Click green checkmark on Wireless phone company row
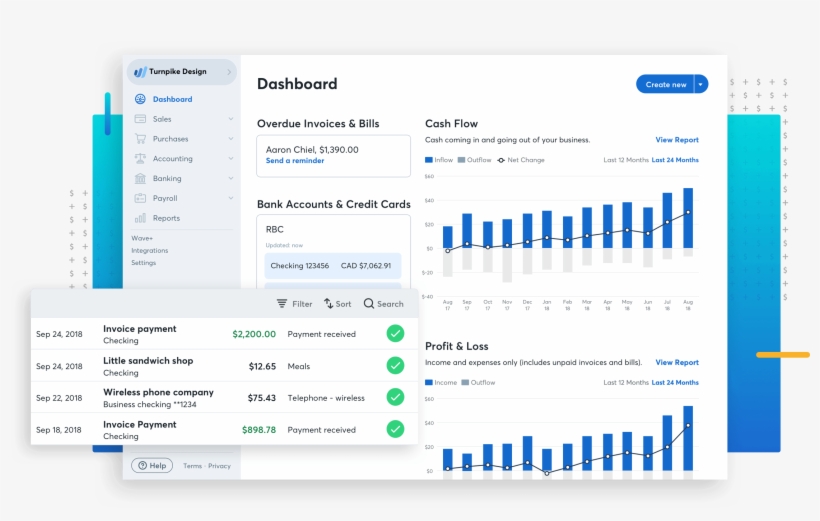820x521 pixels. click(395, 397)
